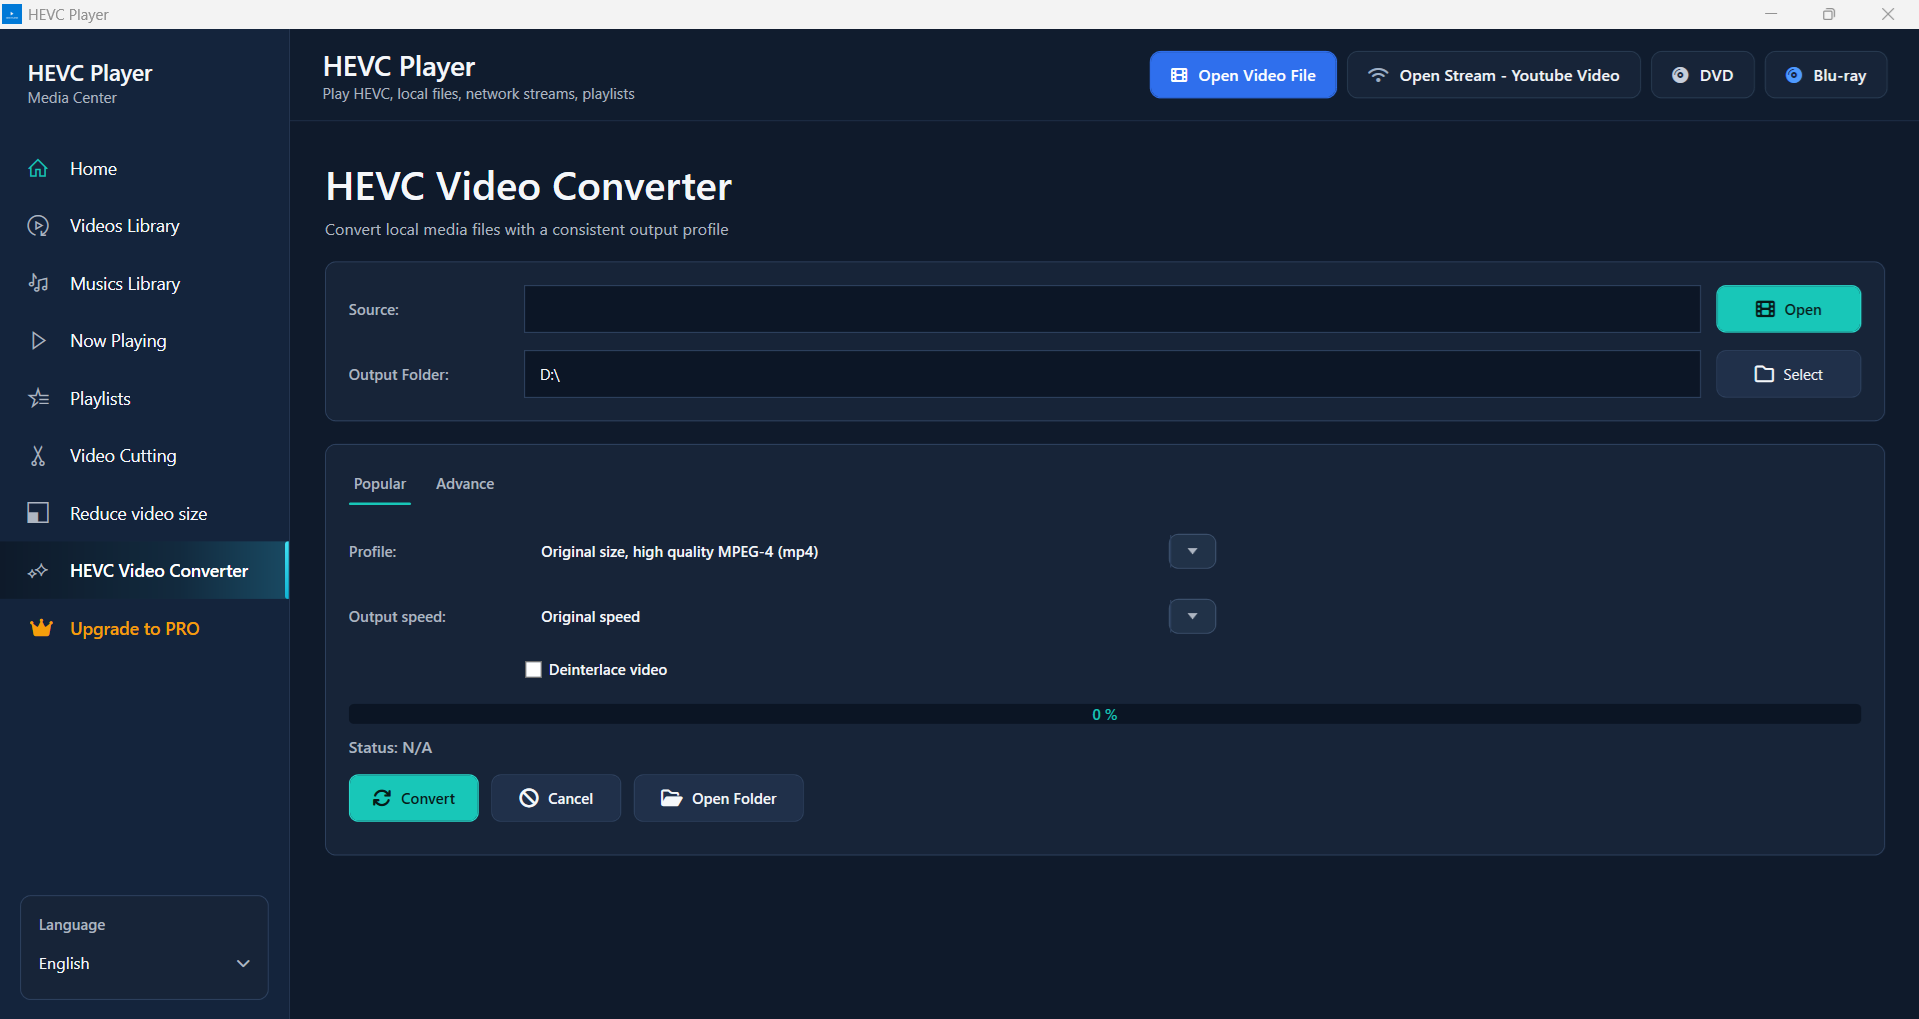1919x1019 pixels.
Task: Click the Source file path field
Action: pyautogui.click(x=1112, y=309)
